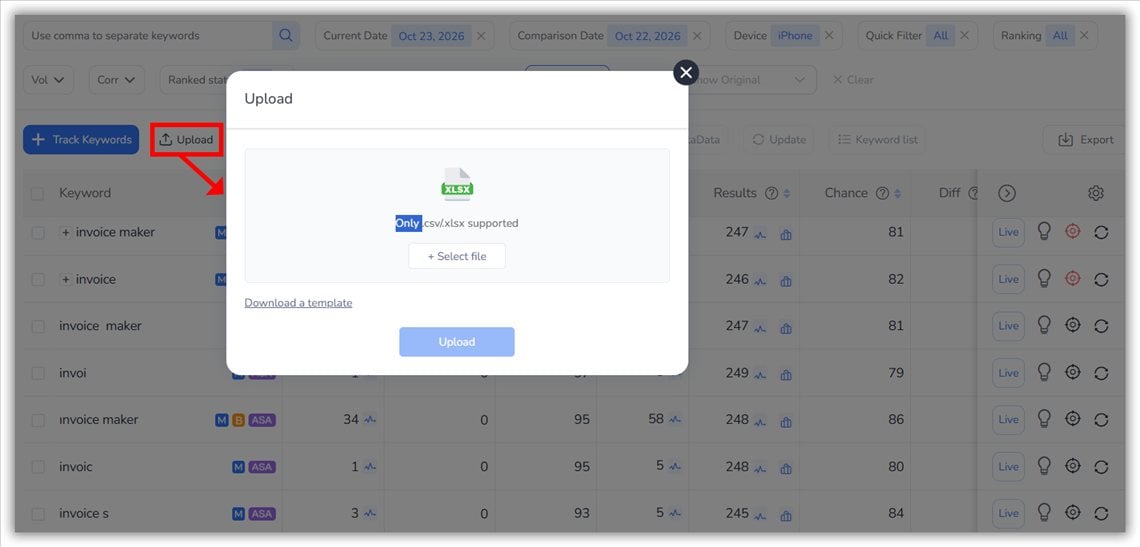The width and height of the screenshot is (1140, 547).
Task: Click the Upload button in the toolbar
Action: click(187, 140)
